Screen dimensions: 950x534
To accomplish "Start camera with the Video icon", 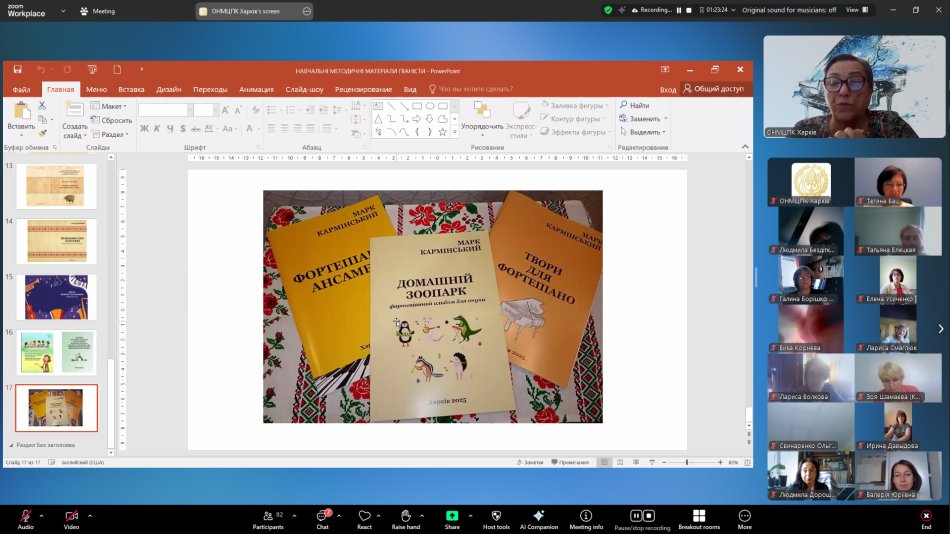I will [x=71, y=515].
